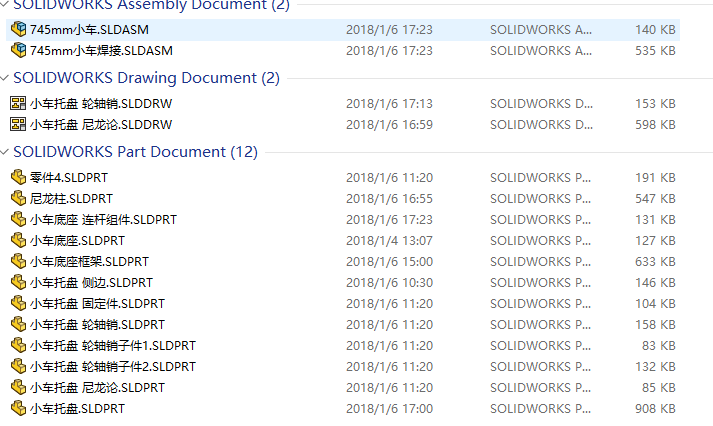Click the 零件4.SLDPRT part icon
This screenshot has height=426, width=713.
click(18, 177)
